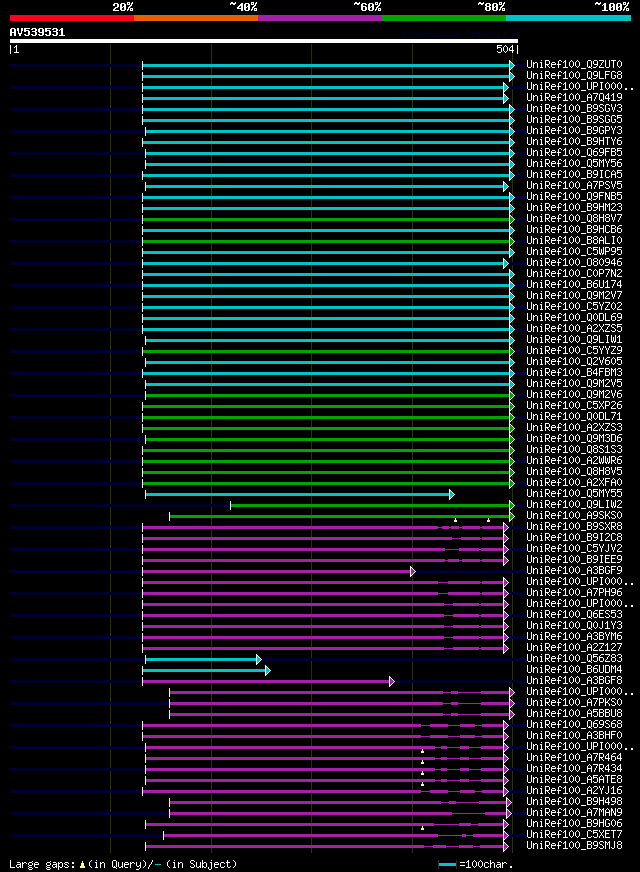Viewport: 640px width, 872px height.
Task: Open hit UniRef100_B9SGV3
Action: pyautogui.click(x=574, y=108)
